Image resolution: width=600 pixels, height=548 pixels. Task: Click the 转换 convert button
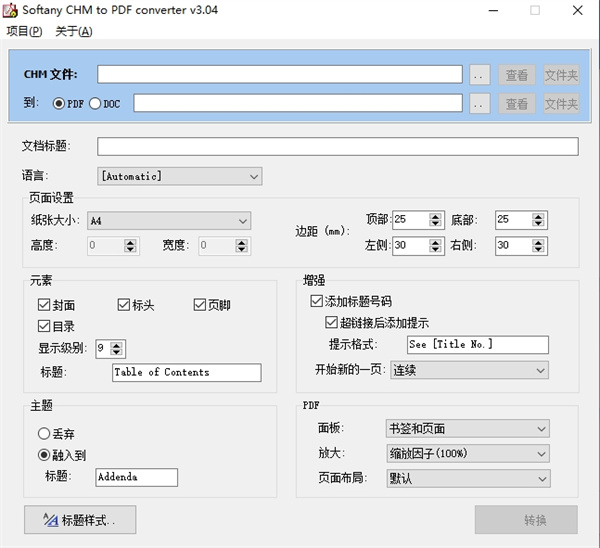(x=526, y=520)
